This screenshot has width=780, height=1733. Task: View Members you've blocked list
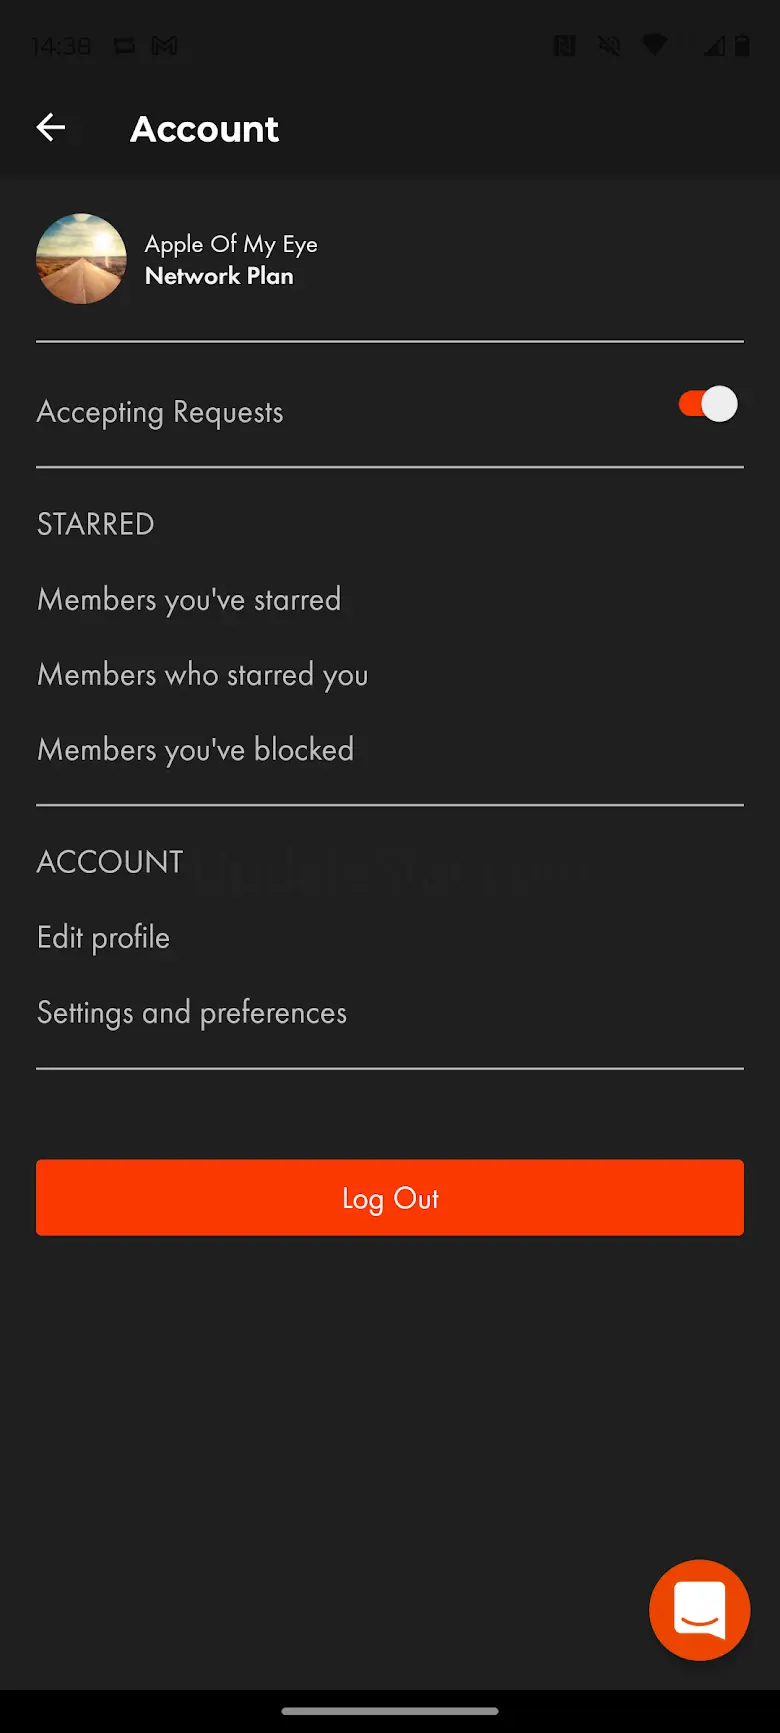tap(195, 750)
